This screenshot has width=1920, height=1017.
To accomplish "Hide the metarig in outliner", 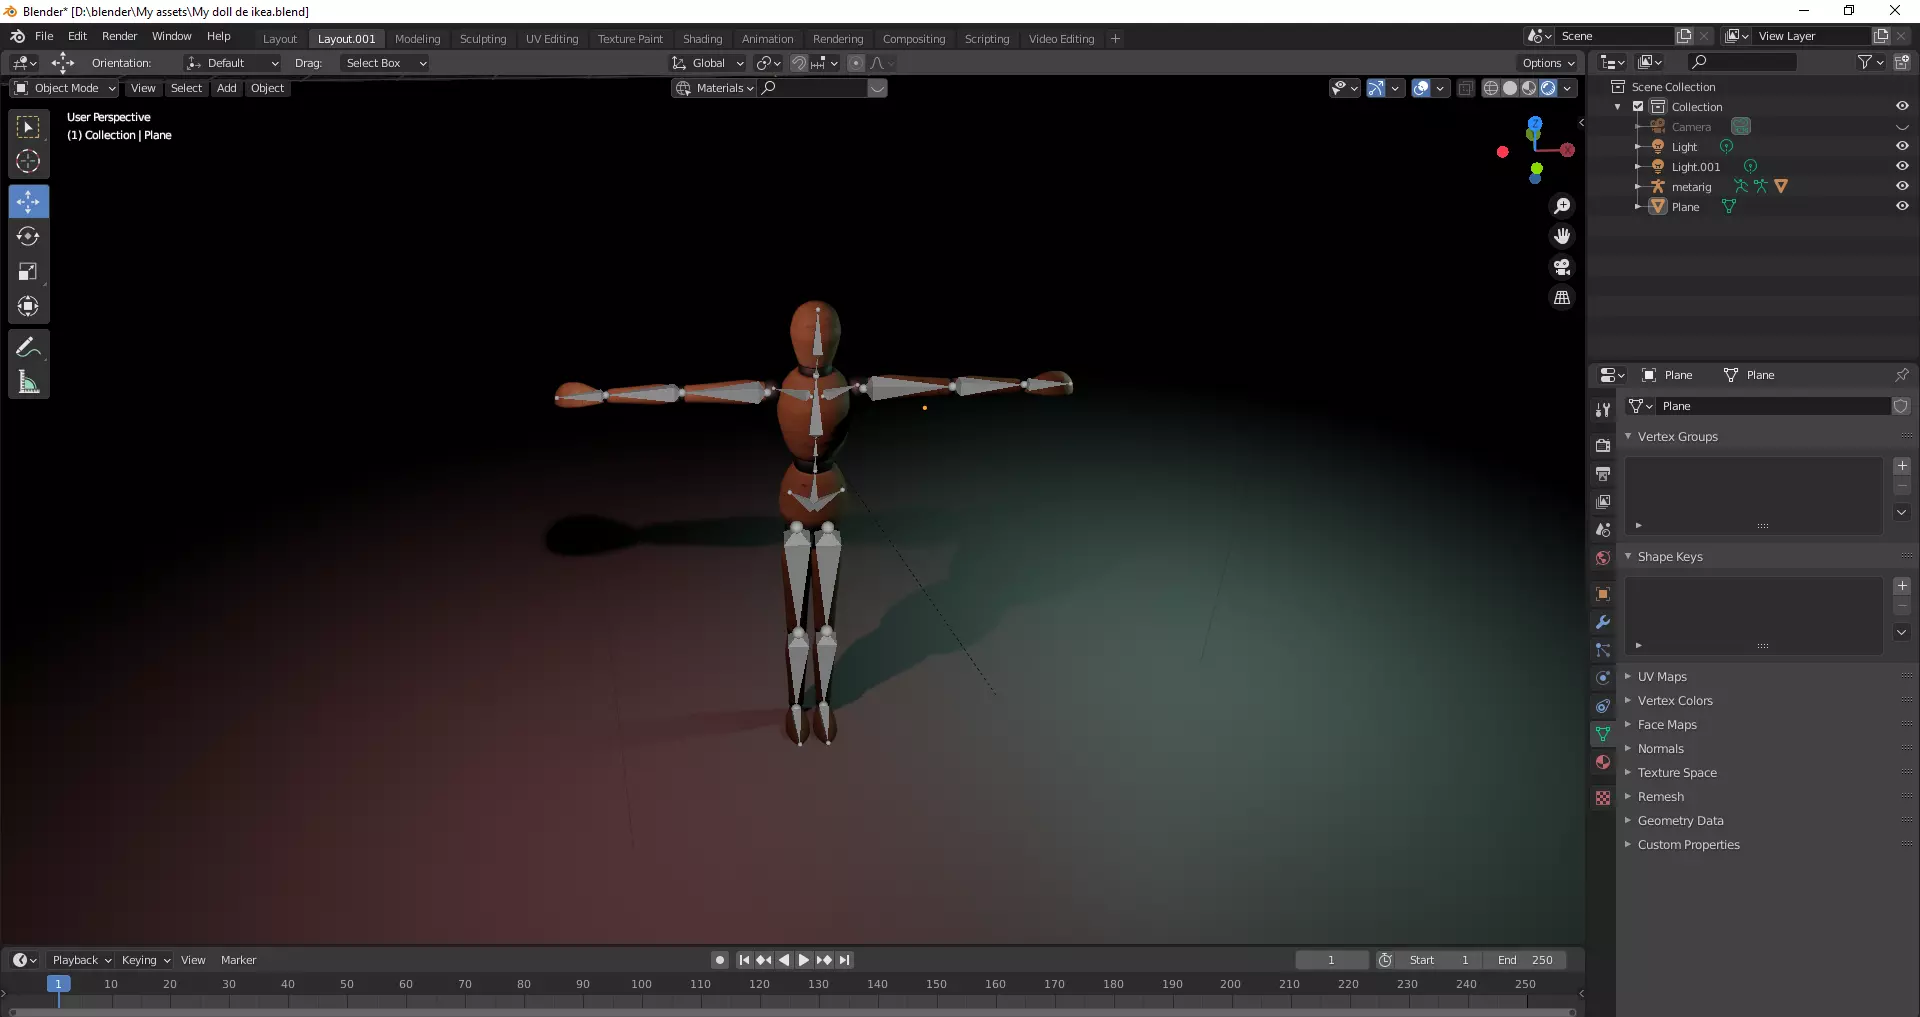I will [x=1902, y=186].
